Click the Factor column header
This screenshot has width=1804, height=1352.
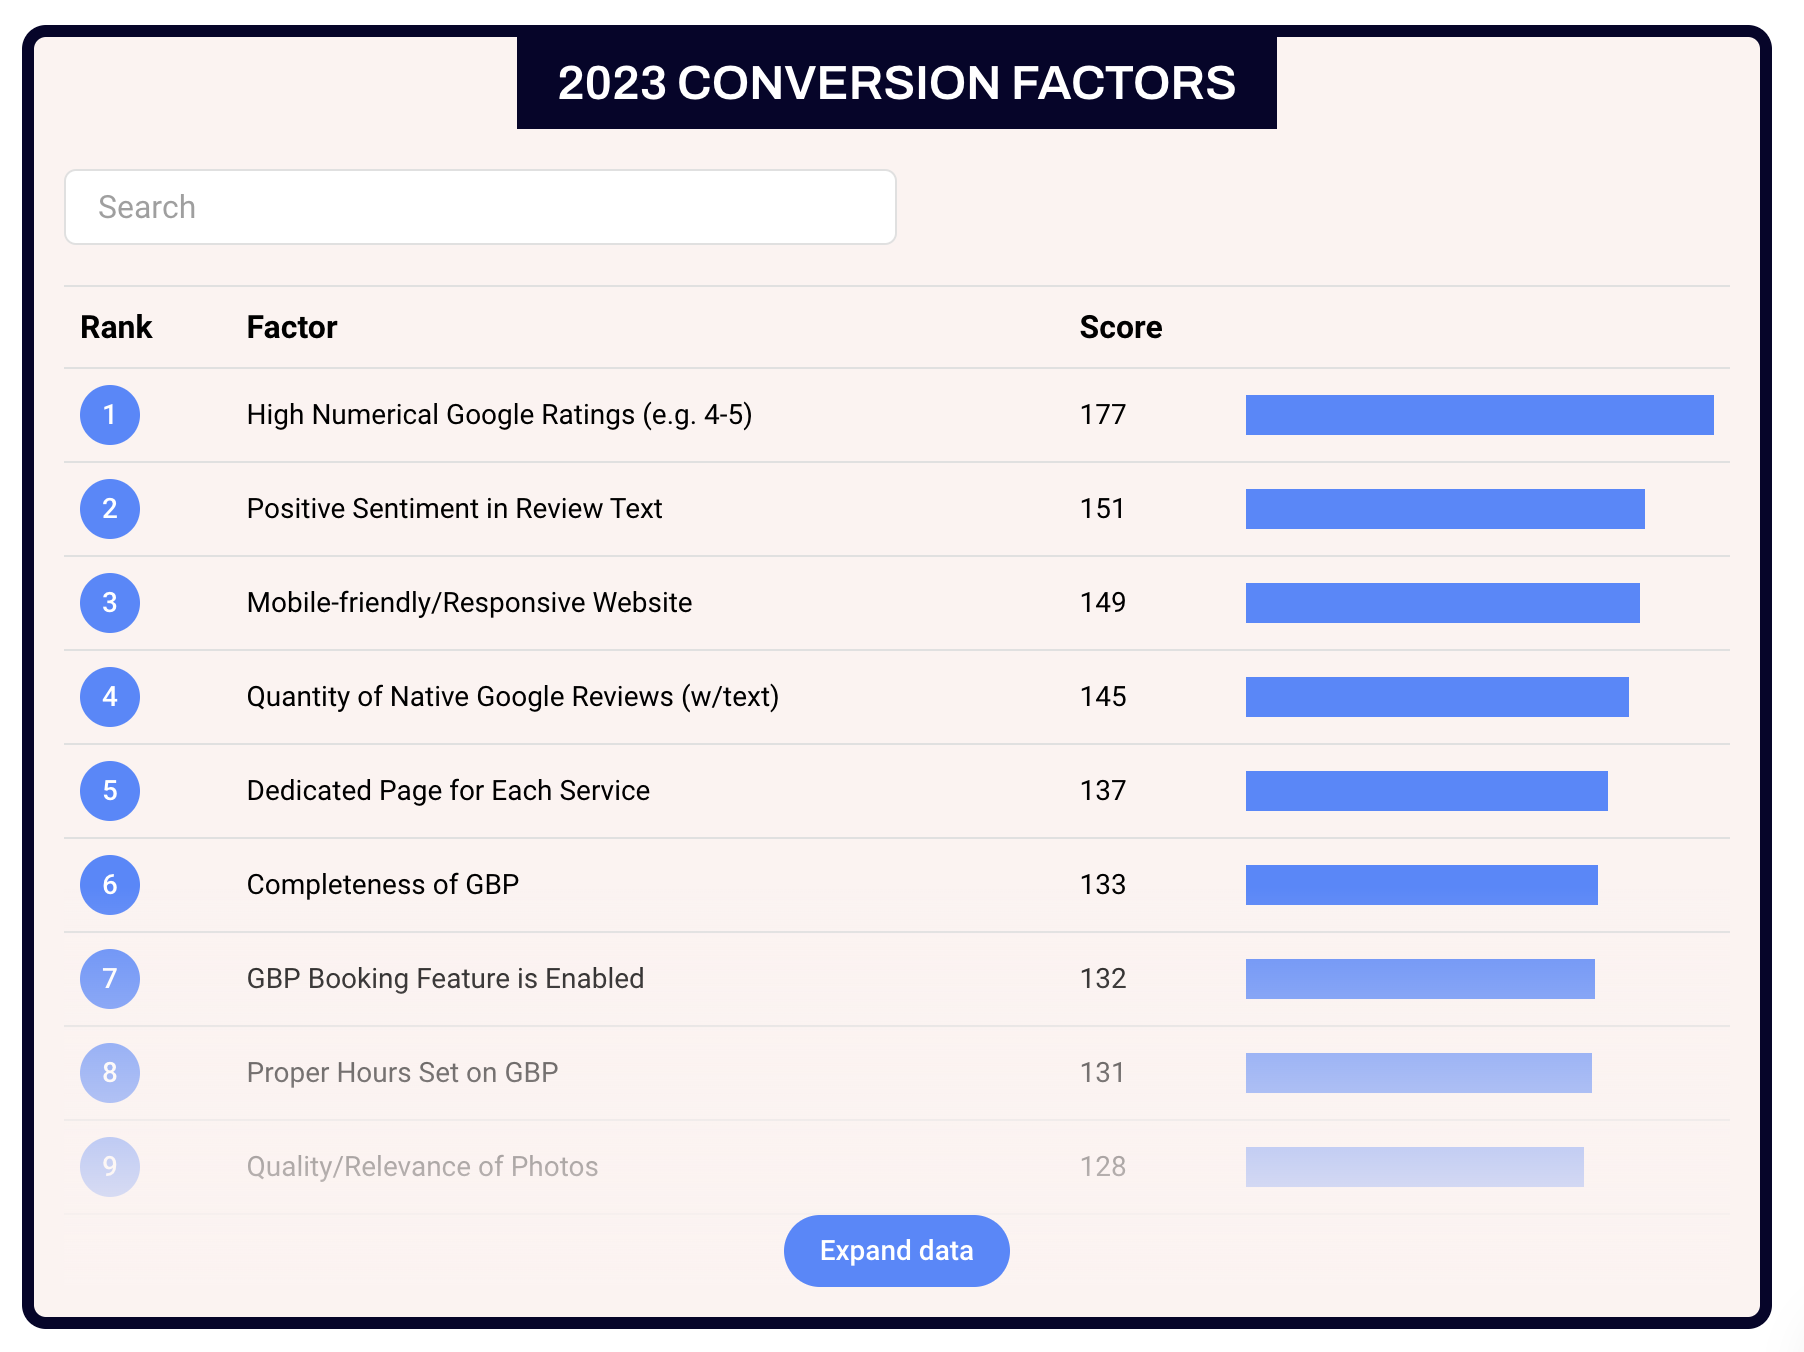click(x=292, y=327)
